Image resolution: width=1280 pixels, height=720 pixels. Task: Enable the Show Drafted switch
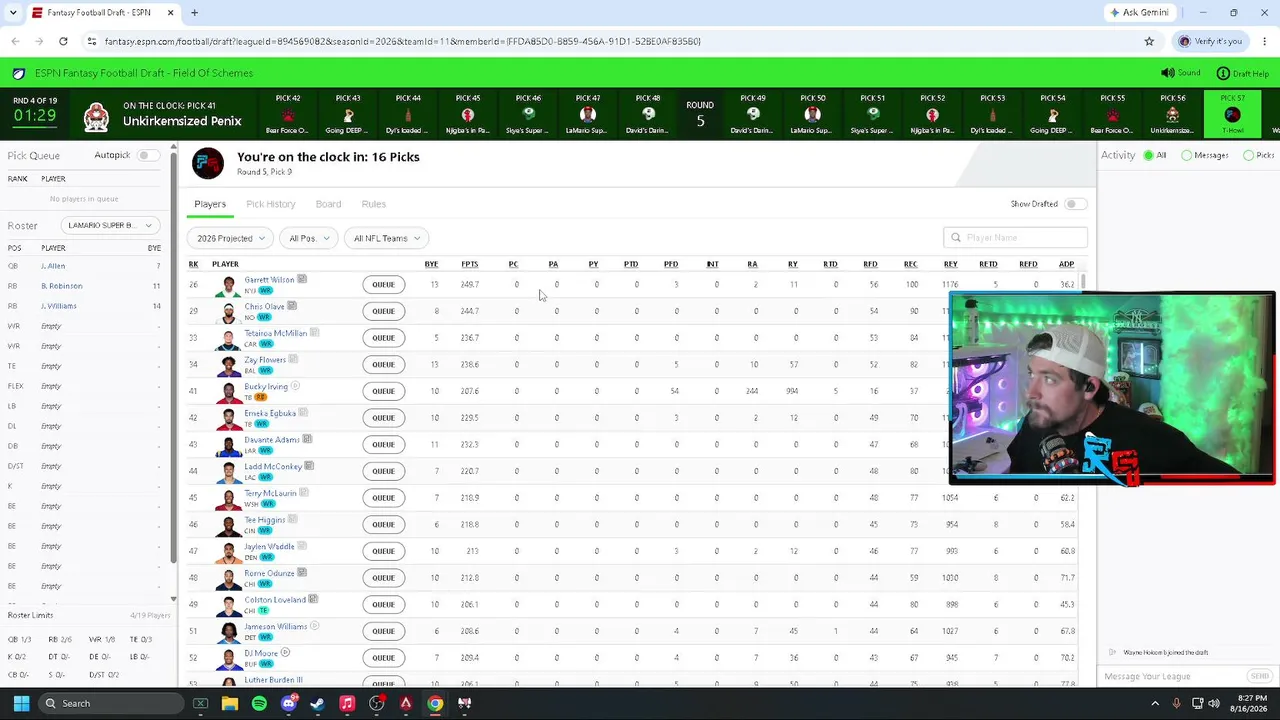(x=1075, y=204)
